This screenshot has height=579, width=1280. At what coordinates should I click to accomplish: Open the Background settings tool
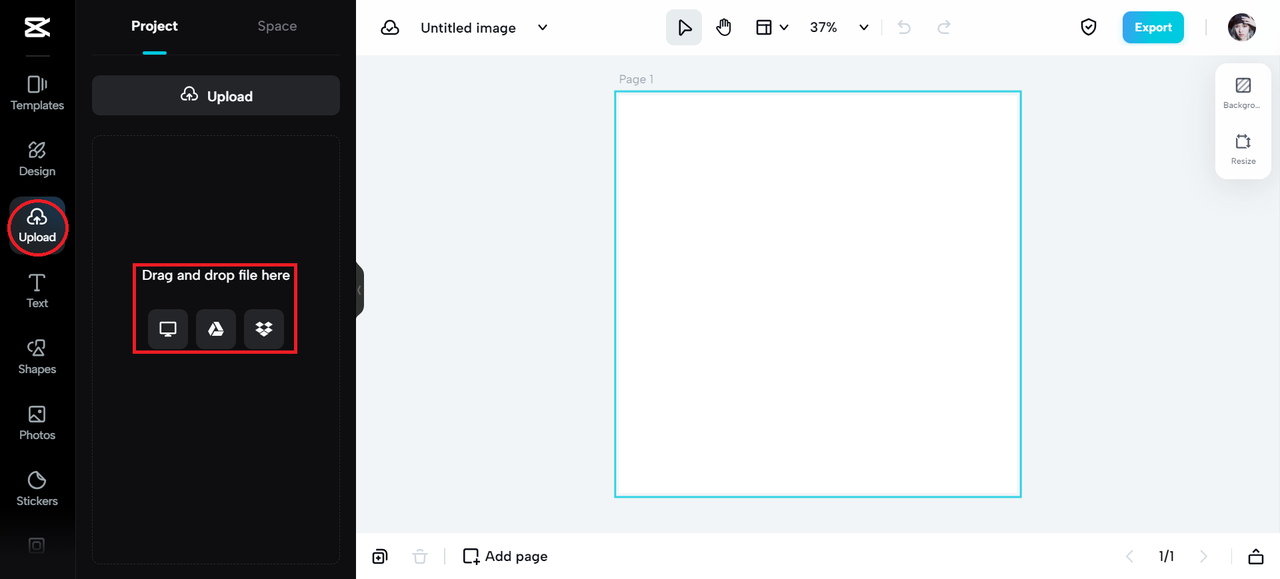pyautogui.click(x=1243, y=94)
